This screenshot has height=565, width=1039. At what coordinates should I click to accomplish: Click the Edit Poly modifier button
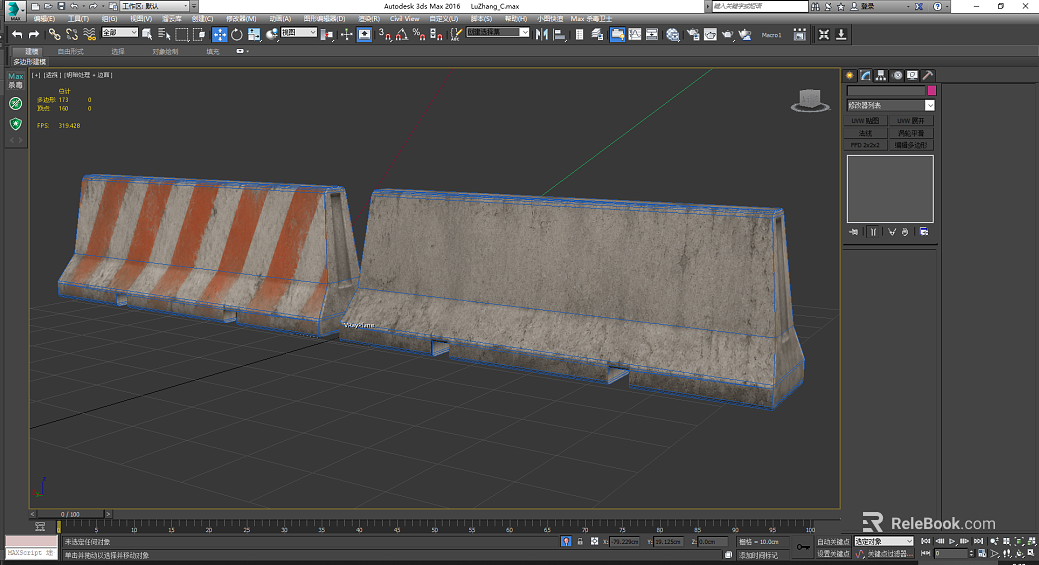tap(911, 144)
